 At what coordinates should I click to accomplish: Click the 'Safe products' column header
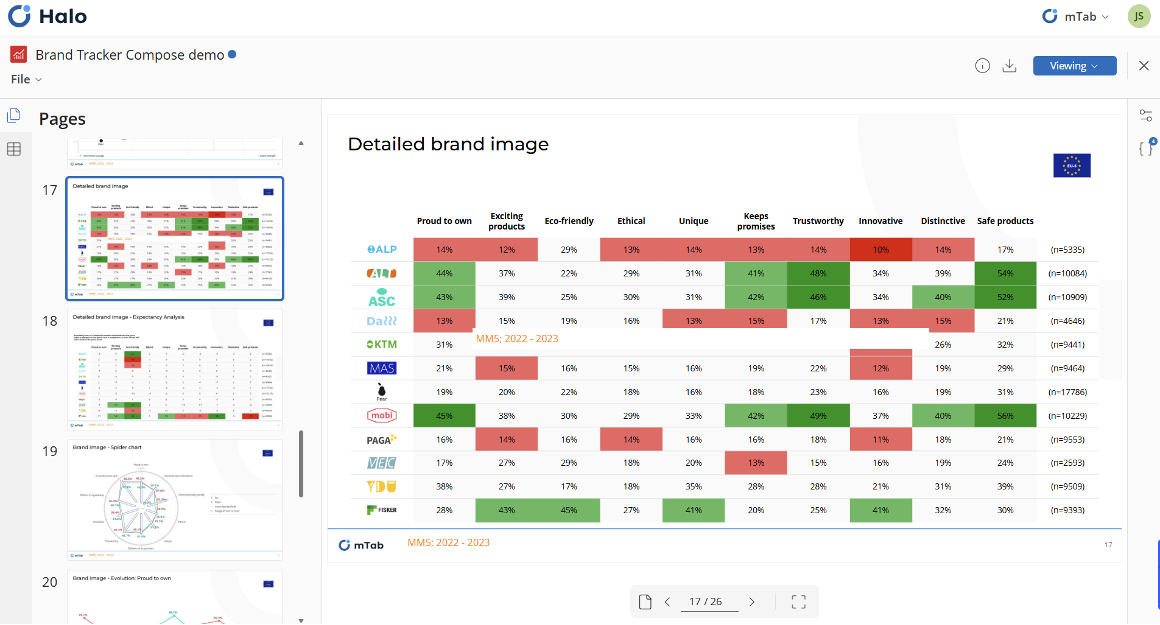click(1005, 221)
